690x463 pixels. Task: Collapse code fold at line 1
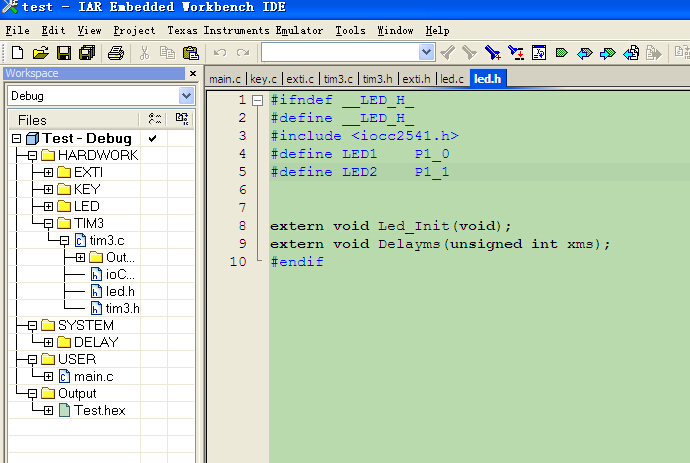[x=257, y=101]
